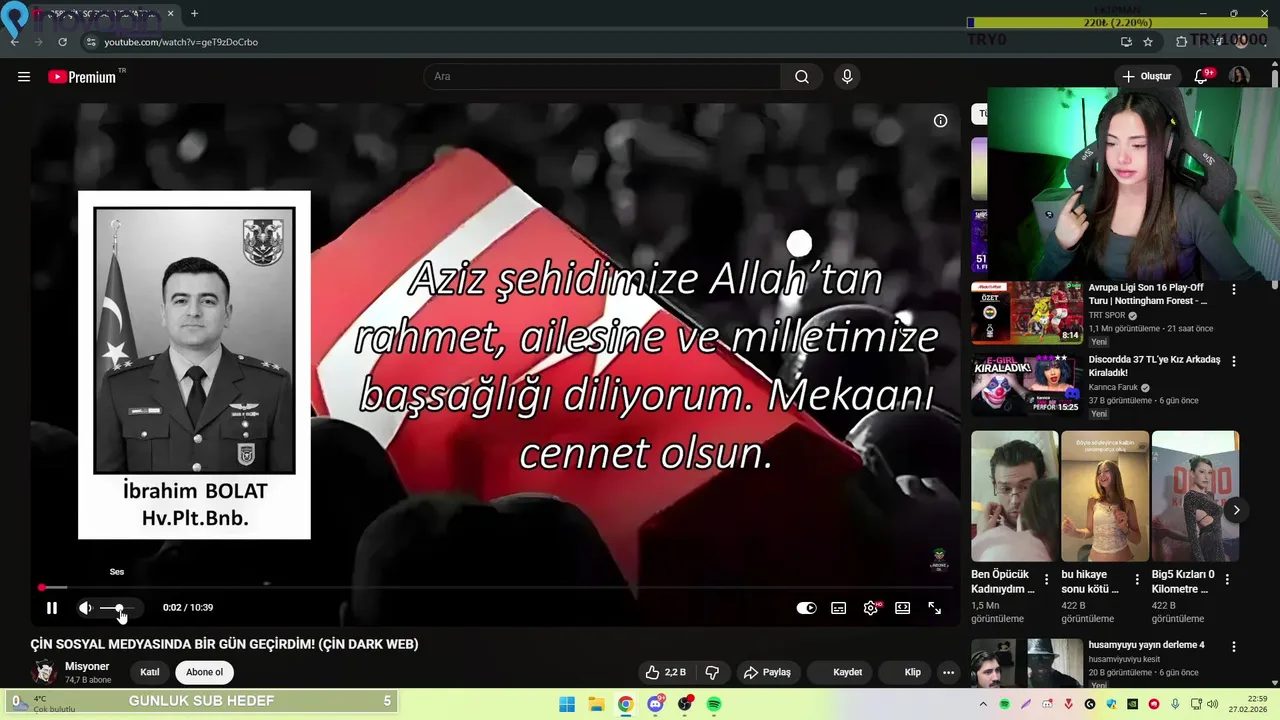The height and width of the screenshot is (720, 1280).
Task: Open Discord from taskbar
Action: tap(655, 705)
